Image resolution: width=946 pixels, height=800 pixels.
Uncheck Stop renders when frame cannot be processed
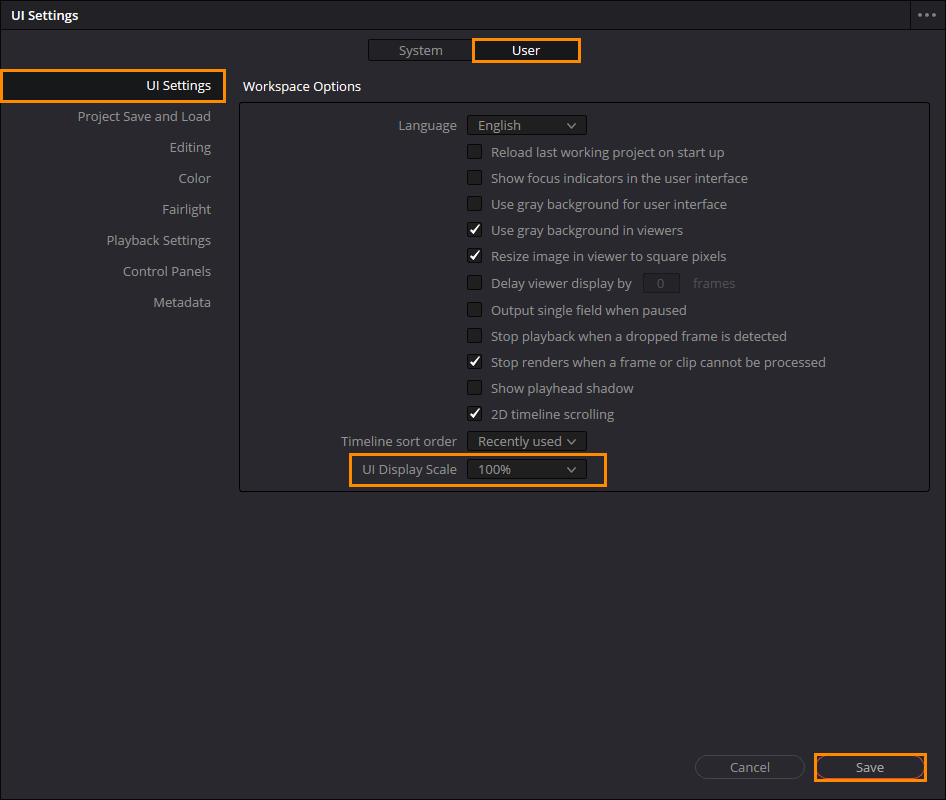(475, 361)
